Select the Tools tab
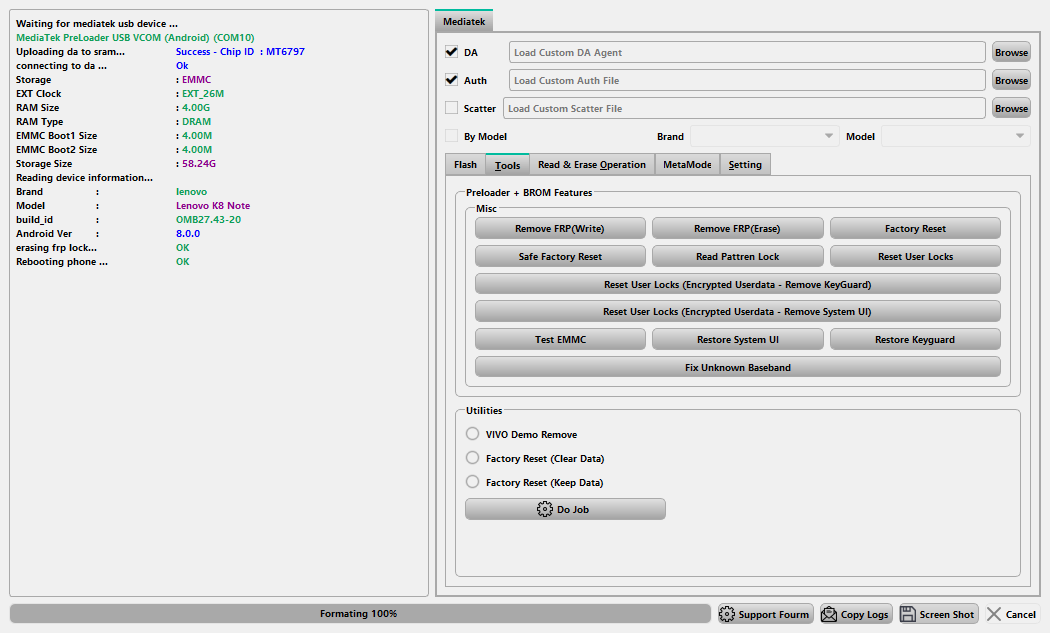 coord(508,165)
